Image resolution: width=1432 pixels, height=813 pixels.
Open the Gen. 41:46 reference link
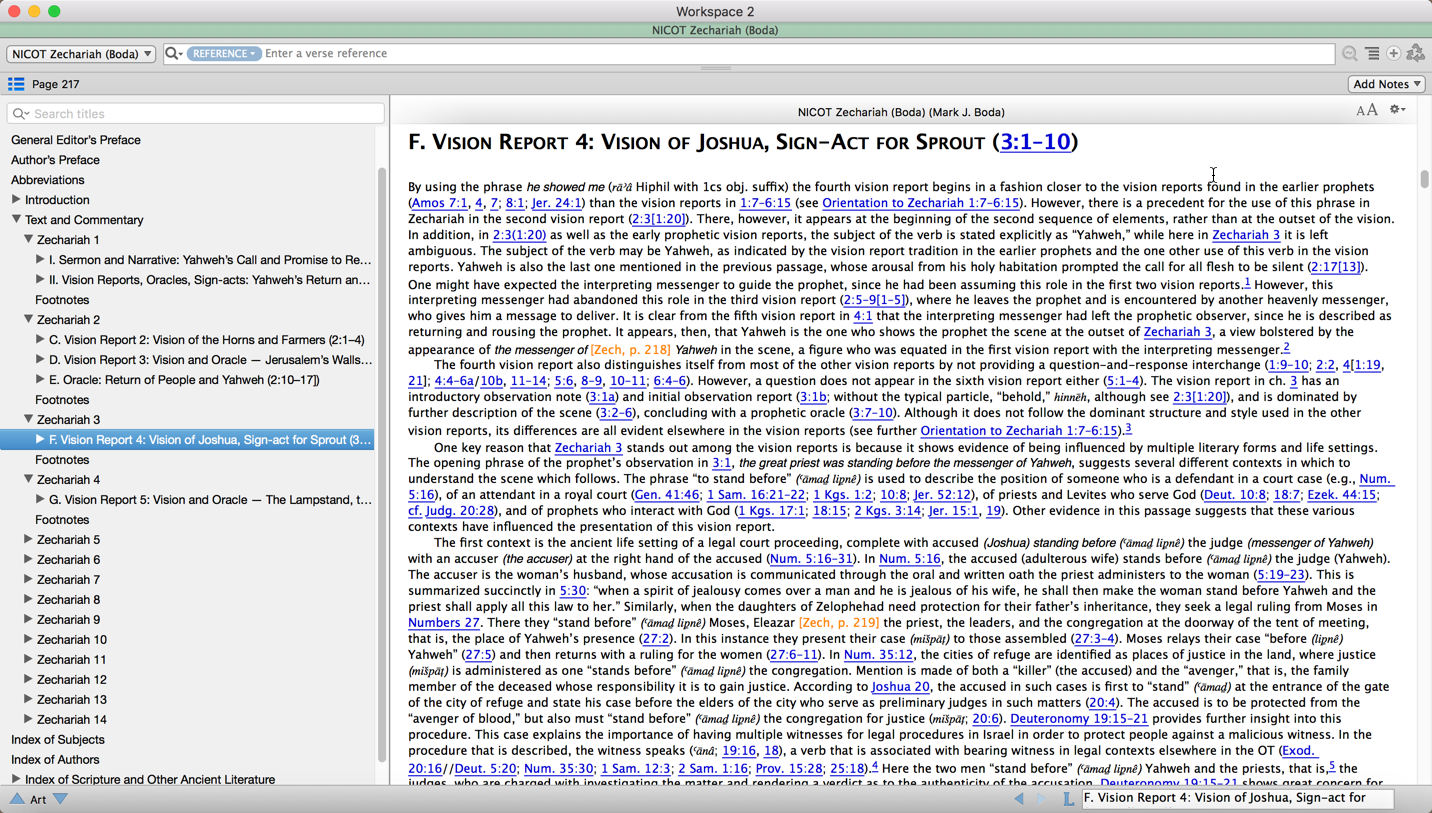(x=667, y=495)
